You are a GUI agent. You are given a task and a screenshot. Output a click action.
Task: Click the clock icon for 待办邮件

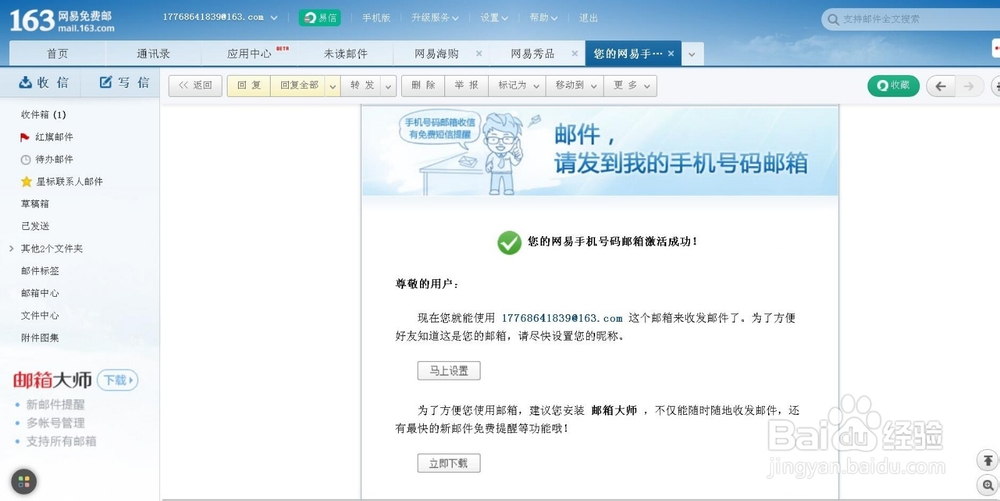[x=26, y=159]
